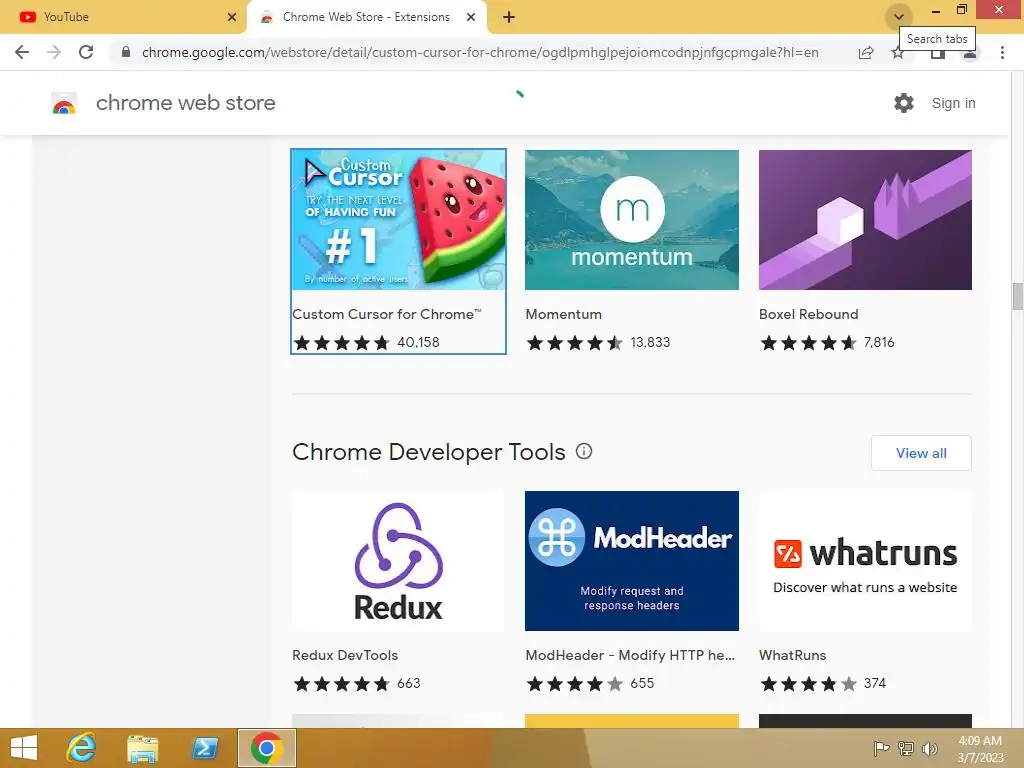Click Sign in link
This screenshot has height=768, width=1024.
(x=953, y=103)
